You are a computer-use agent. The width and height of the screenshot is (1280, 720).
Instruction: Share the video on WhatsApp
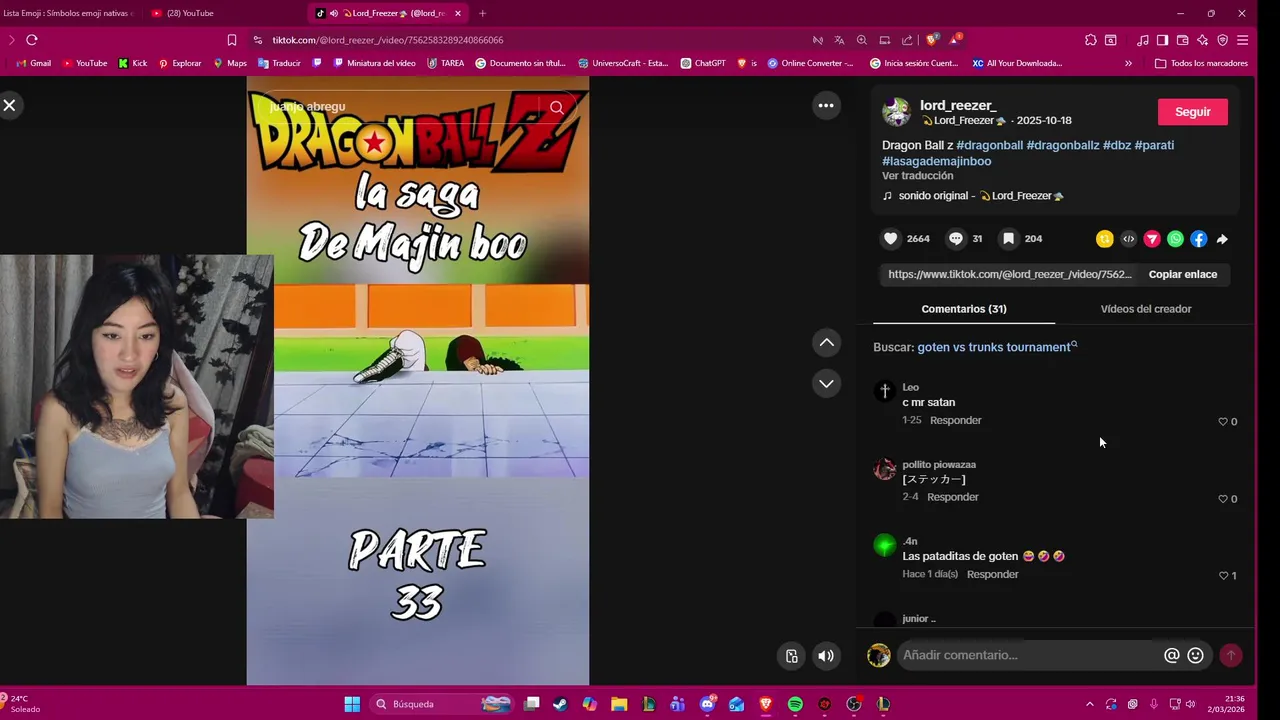coord(1175,239)
